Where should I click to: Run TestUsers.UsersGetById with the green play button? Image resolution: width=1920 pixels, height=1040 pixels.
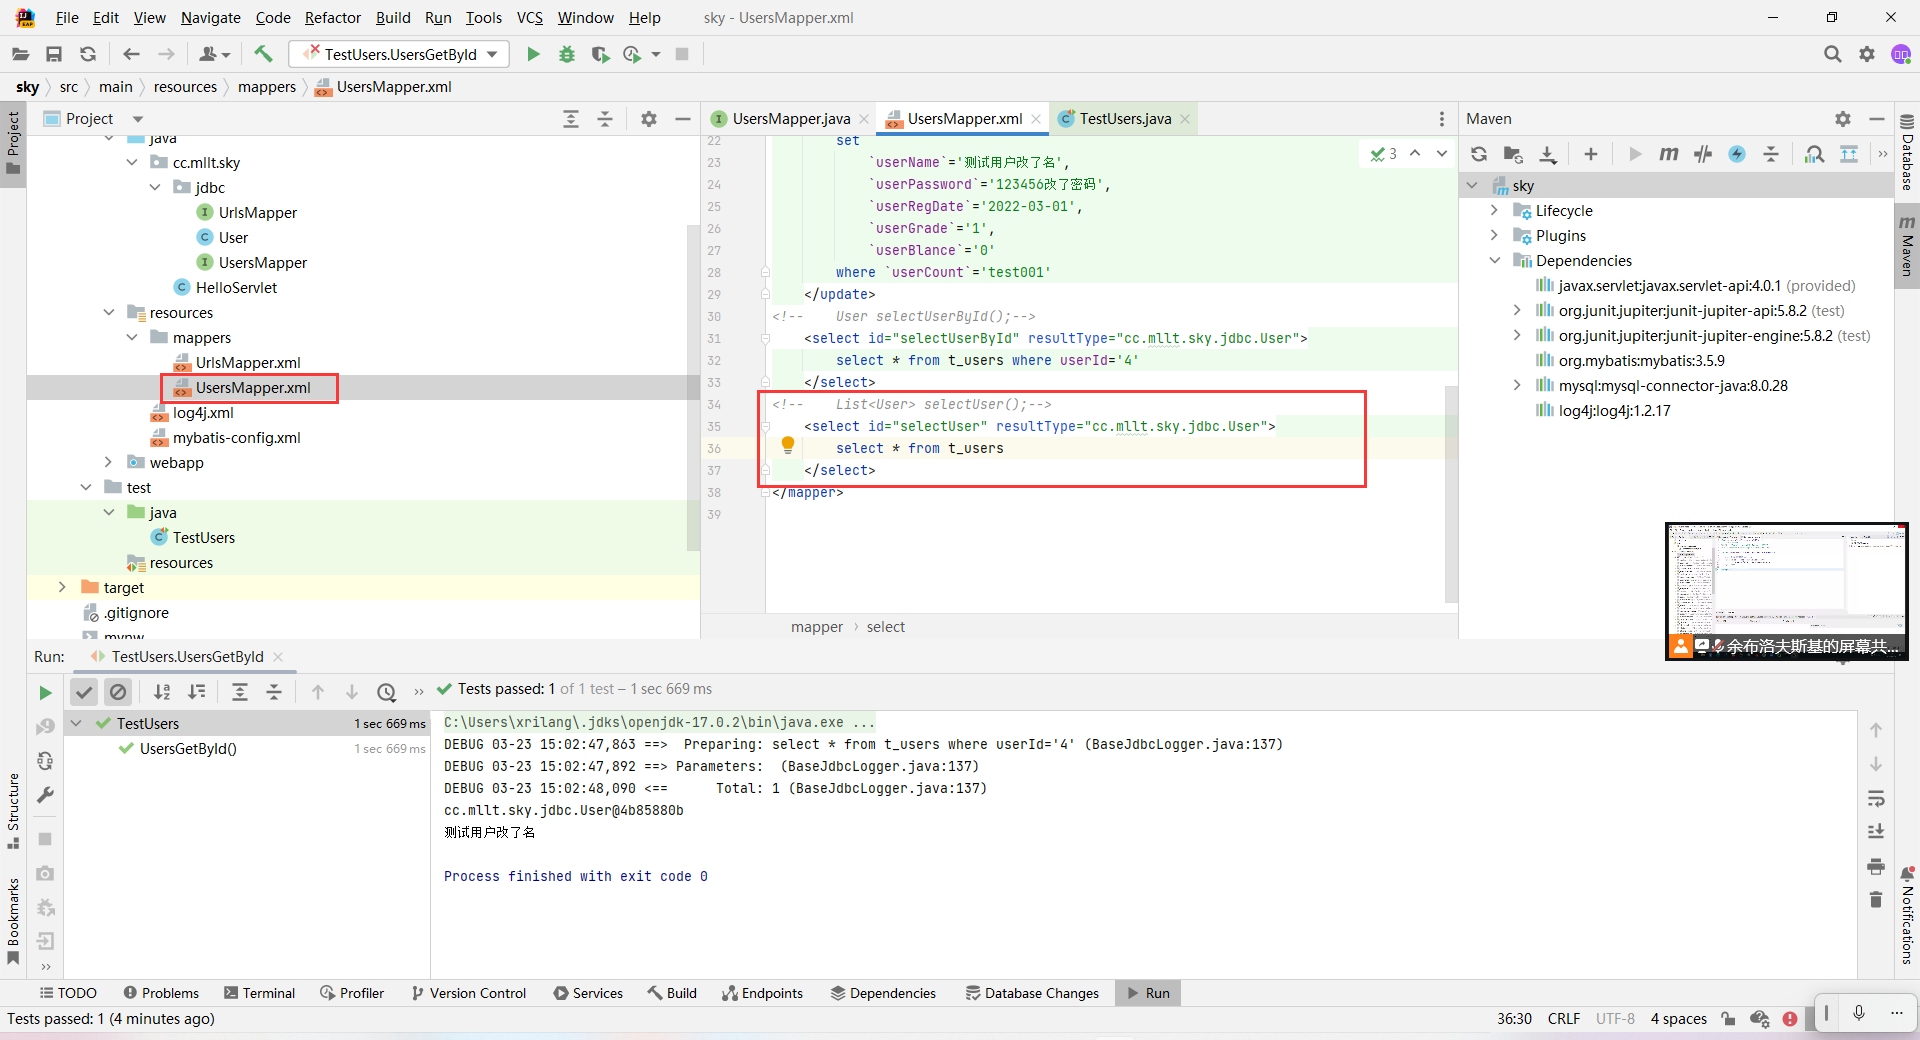(x=533, y=54)
